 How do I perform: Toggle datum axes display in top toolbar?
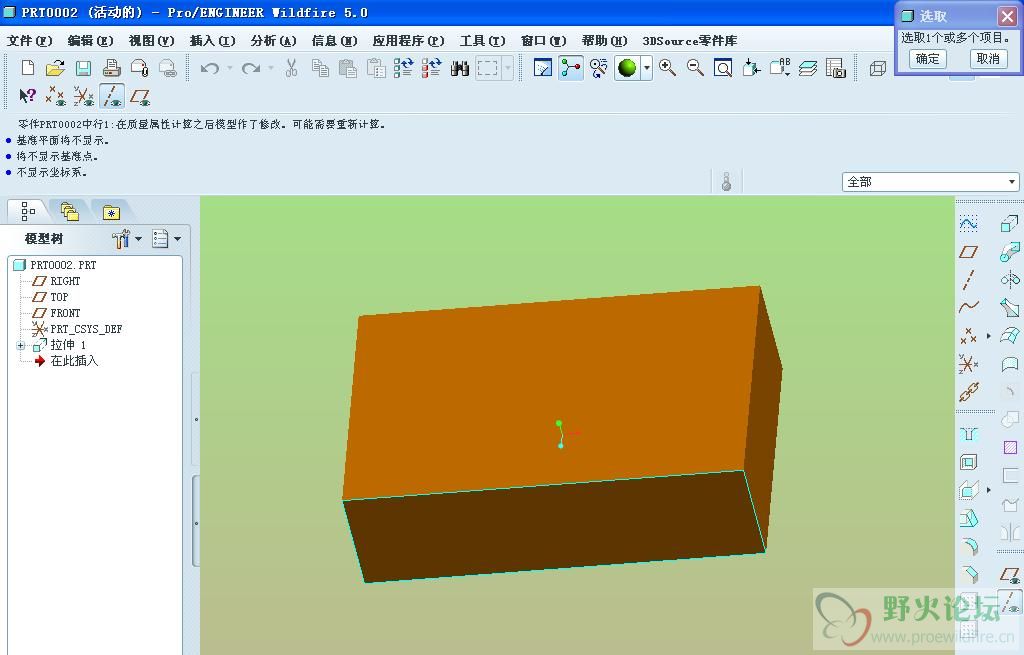[x=112, y=96]
